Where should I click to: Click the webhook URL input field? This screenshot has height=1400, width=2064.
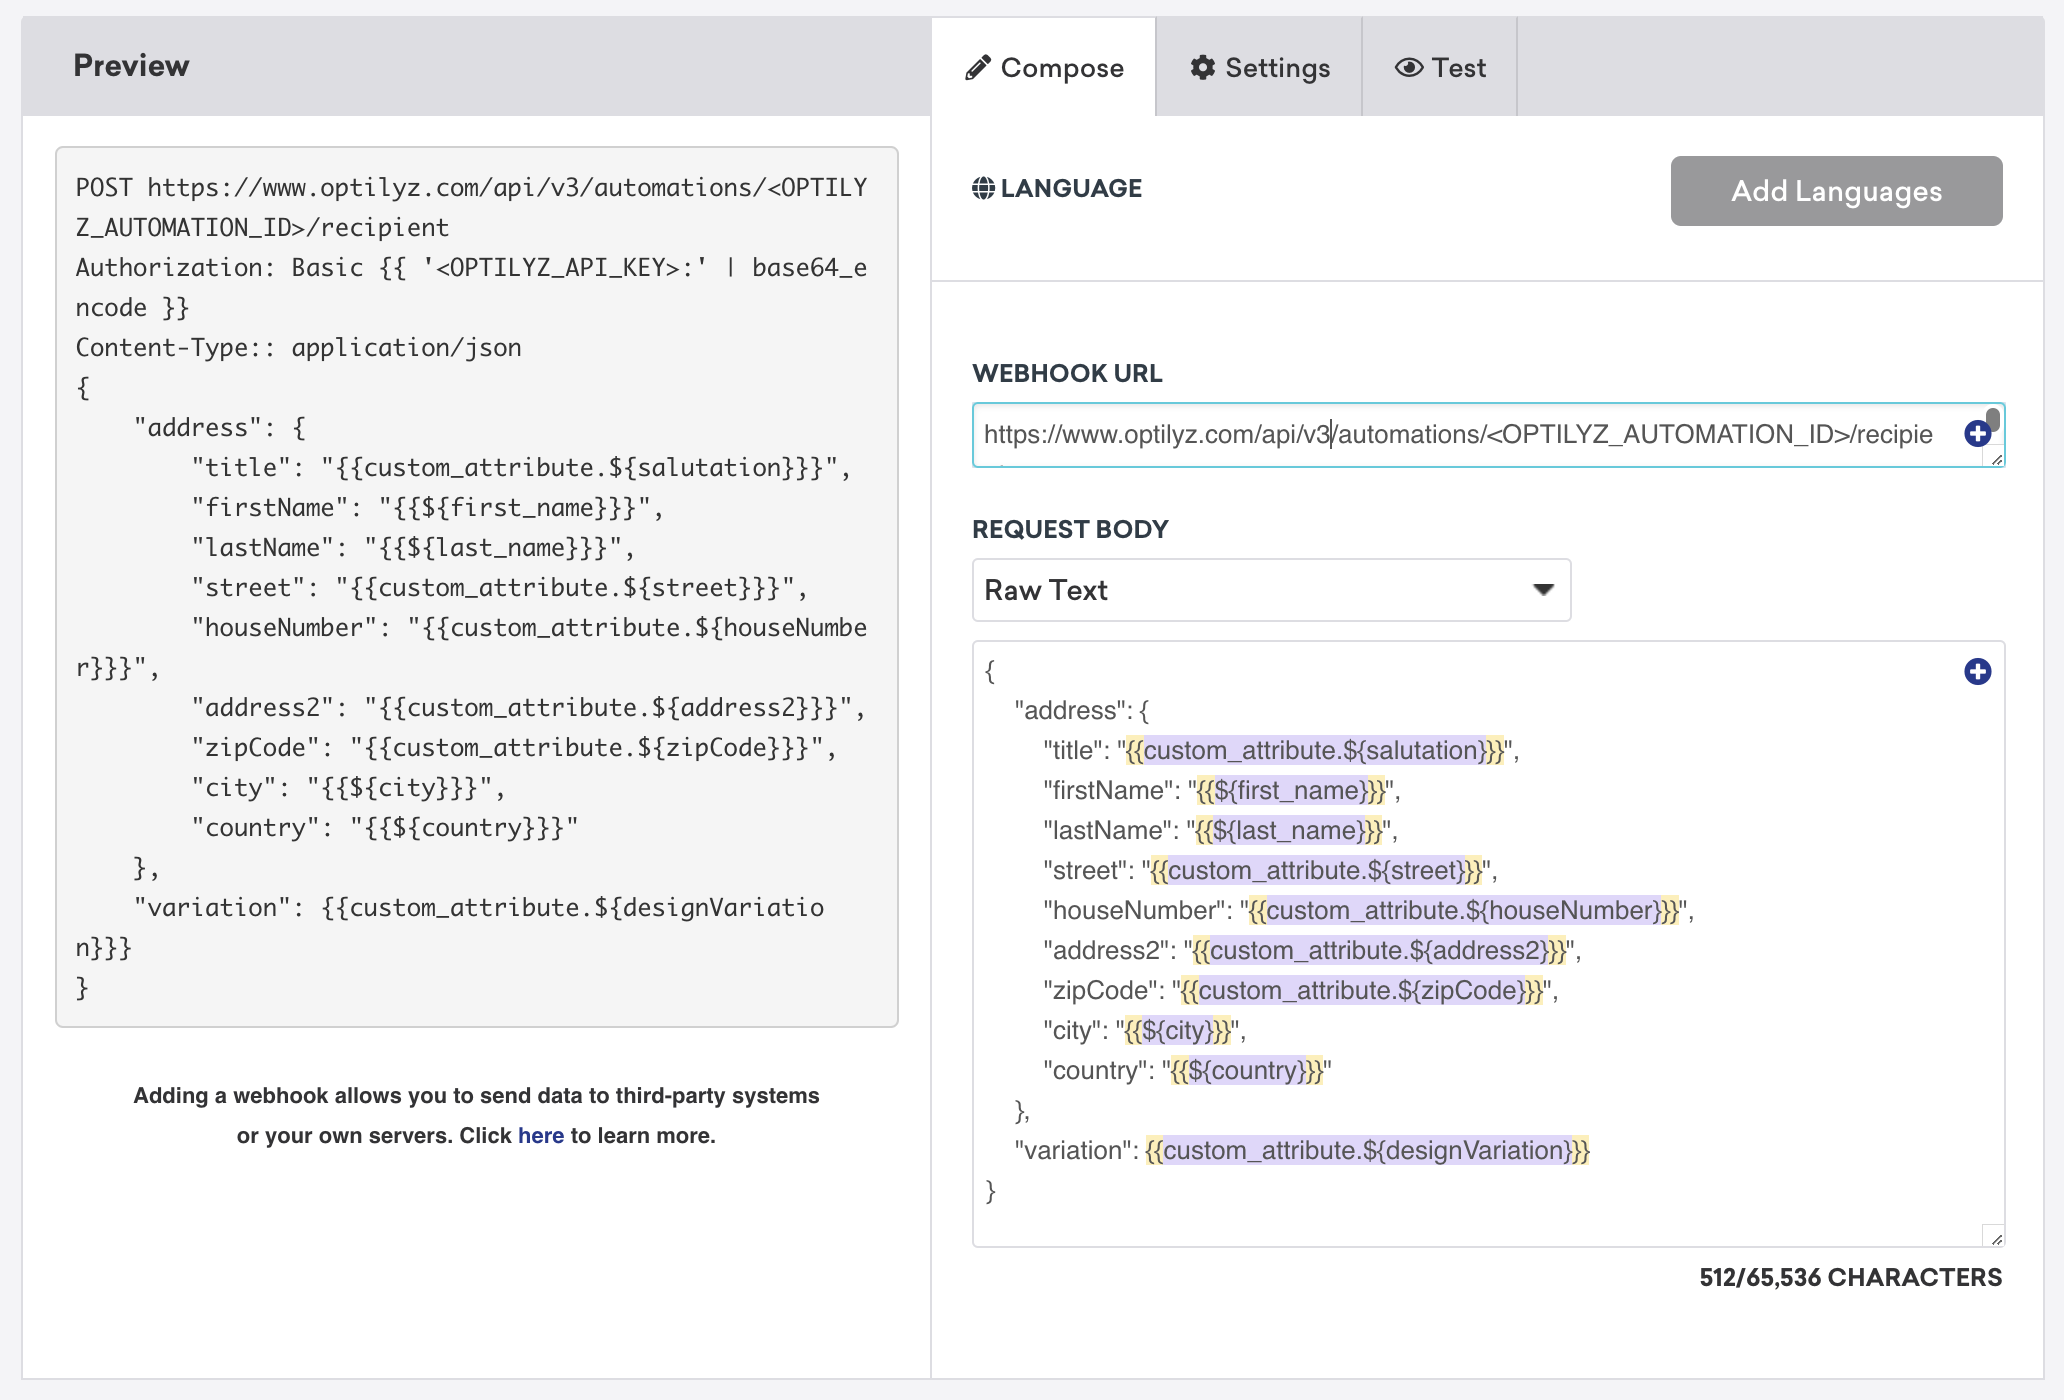(x=1486, y=434)
